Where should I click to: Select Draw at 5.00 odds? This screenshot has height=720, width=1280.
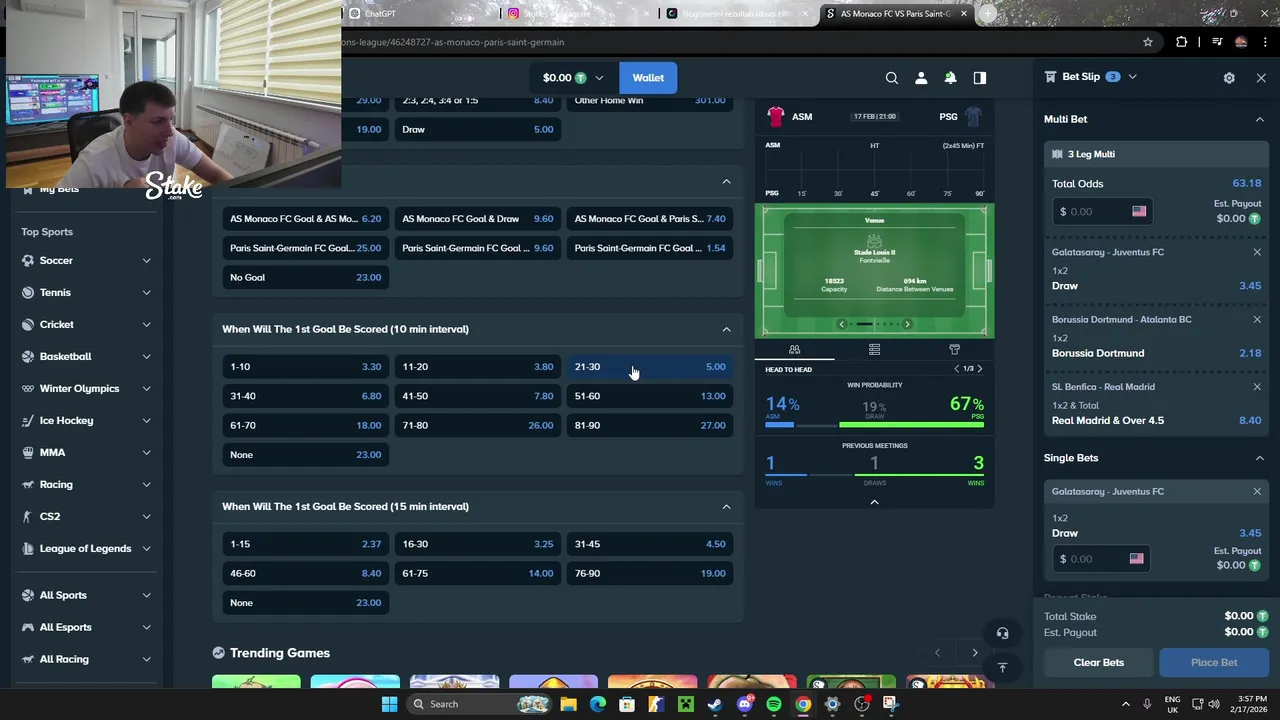[x=477, y=129]
